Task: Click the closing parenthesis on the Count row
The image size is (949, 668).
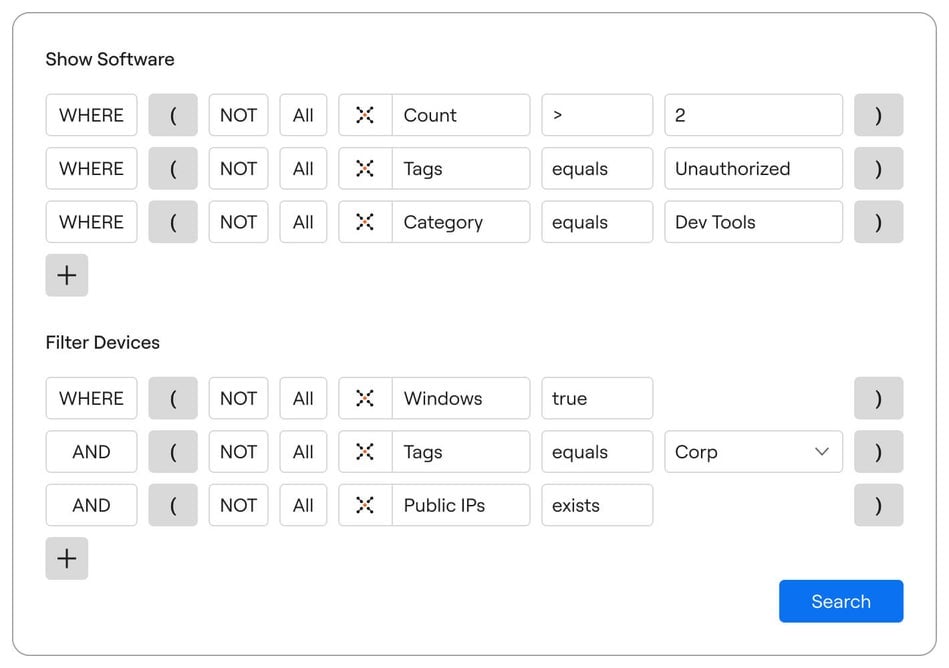Action: click(878, 115)
